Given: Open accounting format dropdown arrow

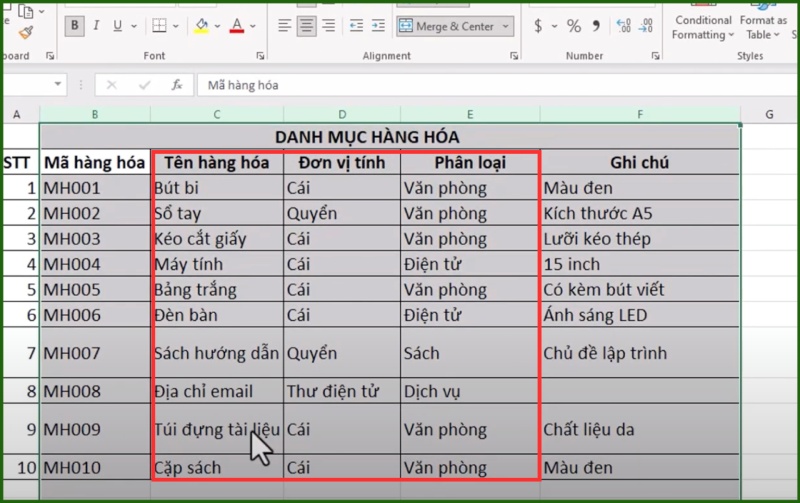Looking at the screenshot, I should [x=554, y=26].
